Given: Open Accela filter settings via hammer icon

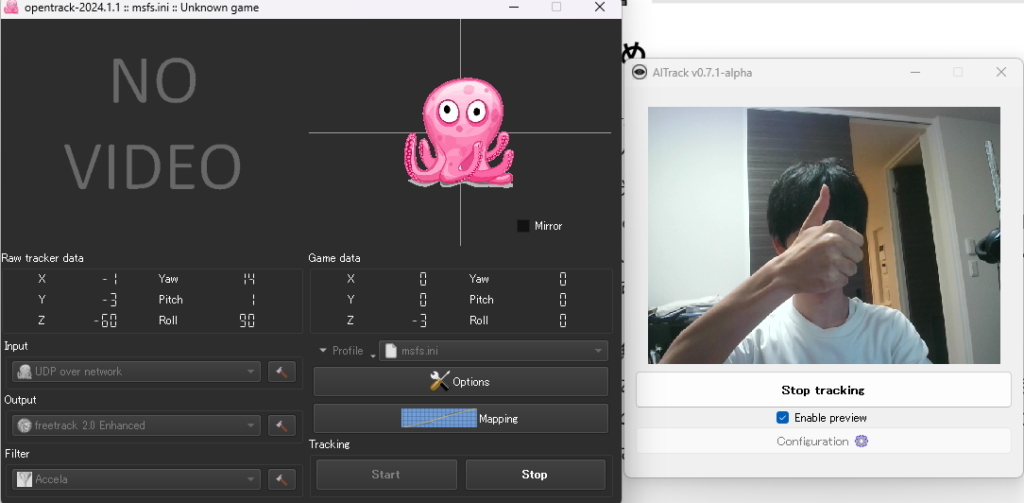Looking at the screenshot, I should point(282,480).
